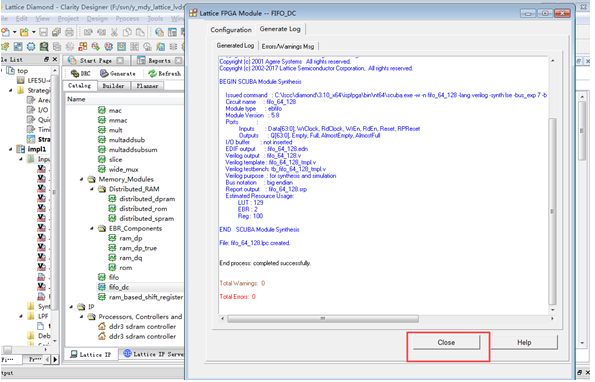Select ram_based_shift_register module
Viewport: 595px width, 382px height.
(x=146, y=297)
